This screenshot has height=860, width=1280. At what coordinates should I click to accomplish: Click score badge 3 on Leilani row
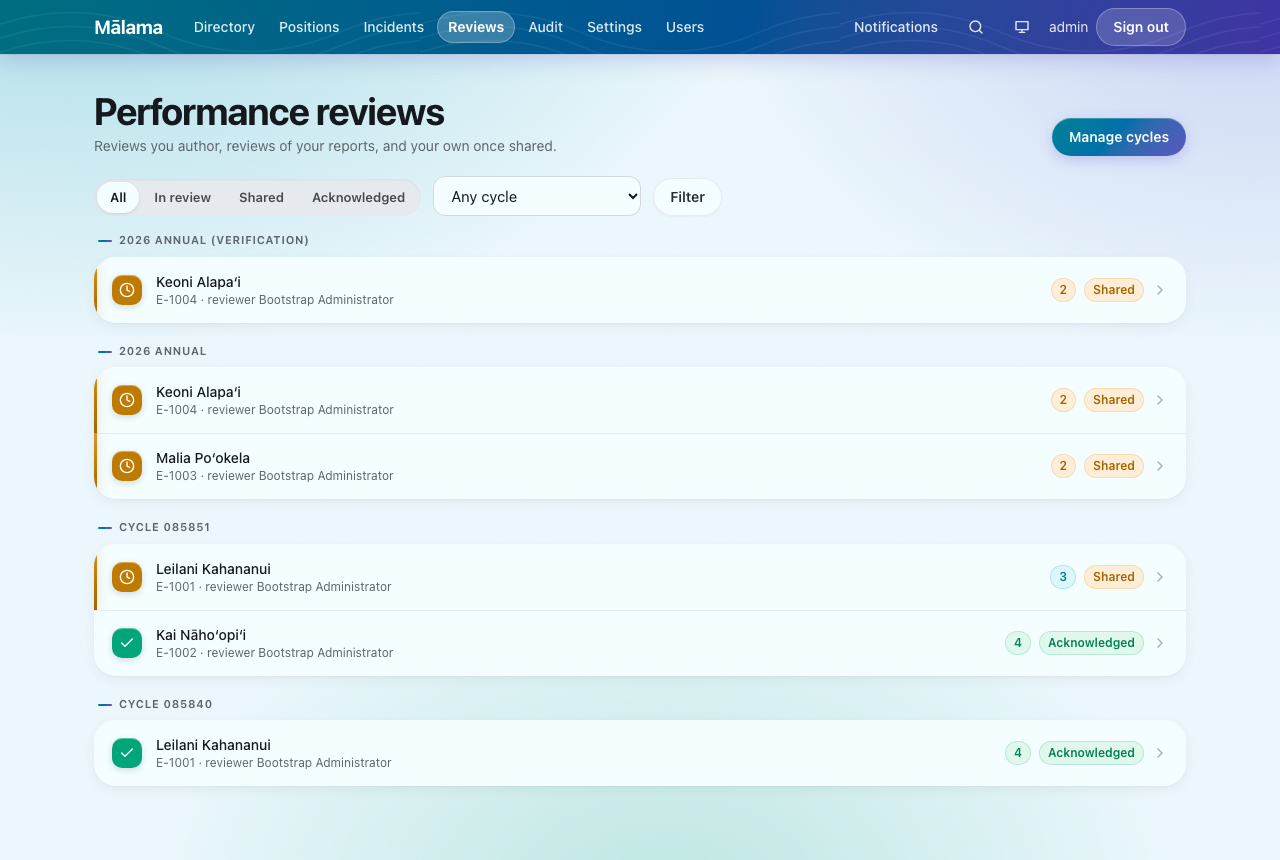click(x=1063, y=577)
